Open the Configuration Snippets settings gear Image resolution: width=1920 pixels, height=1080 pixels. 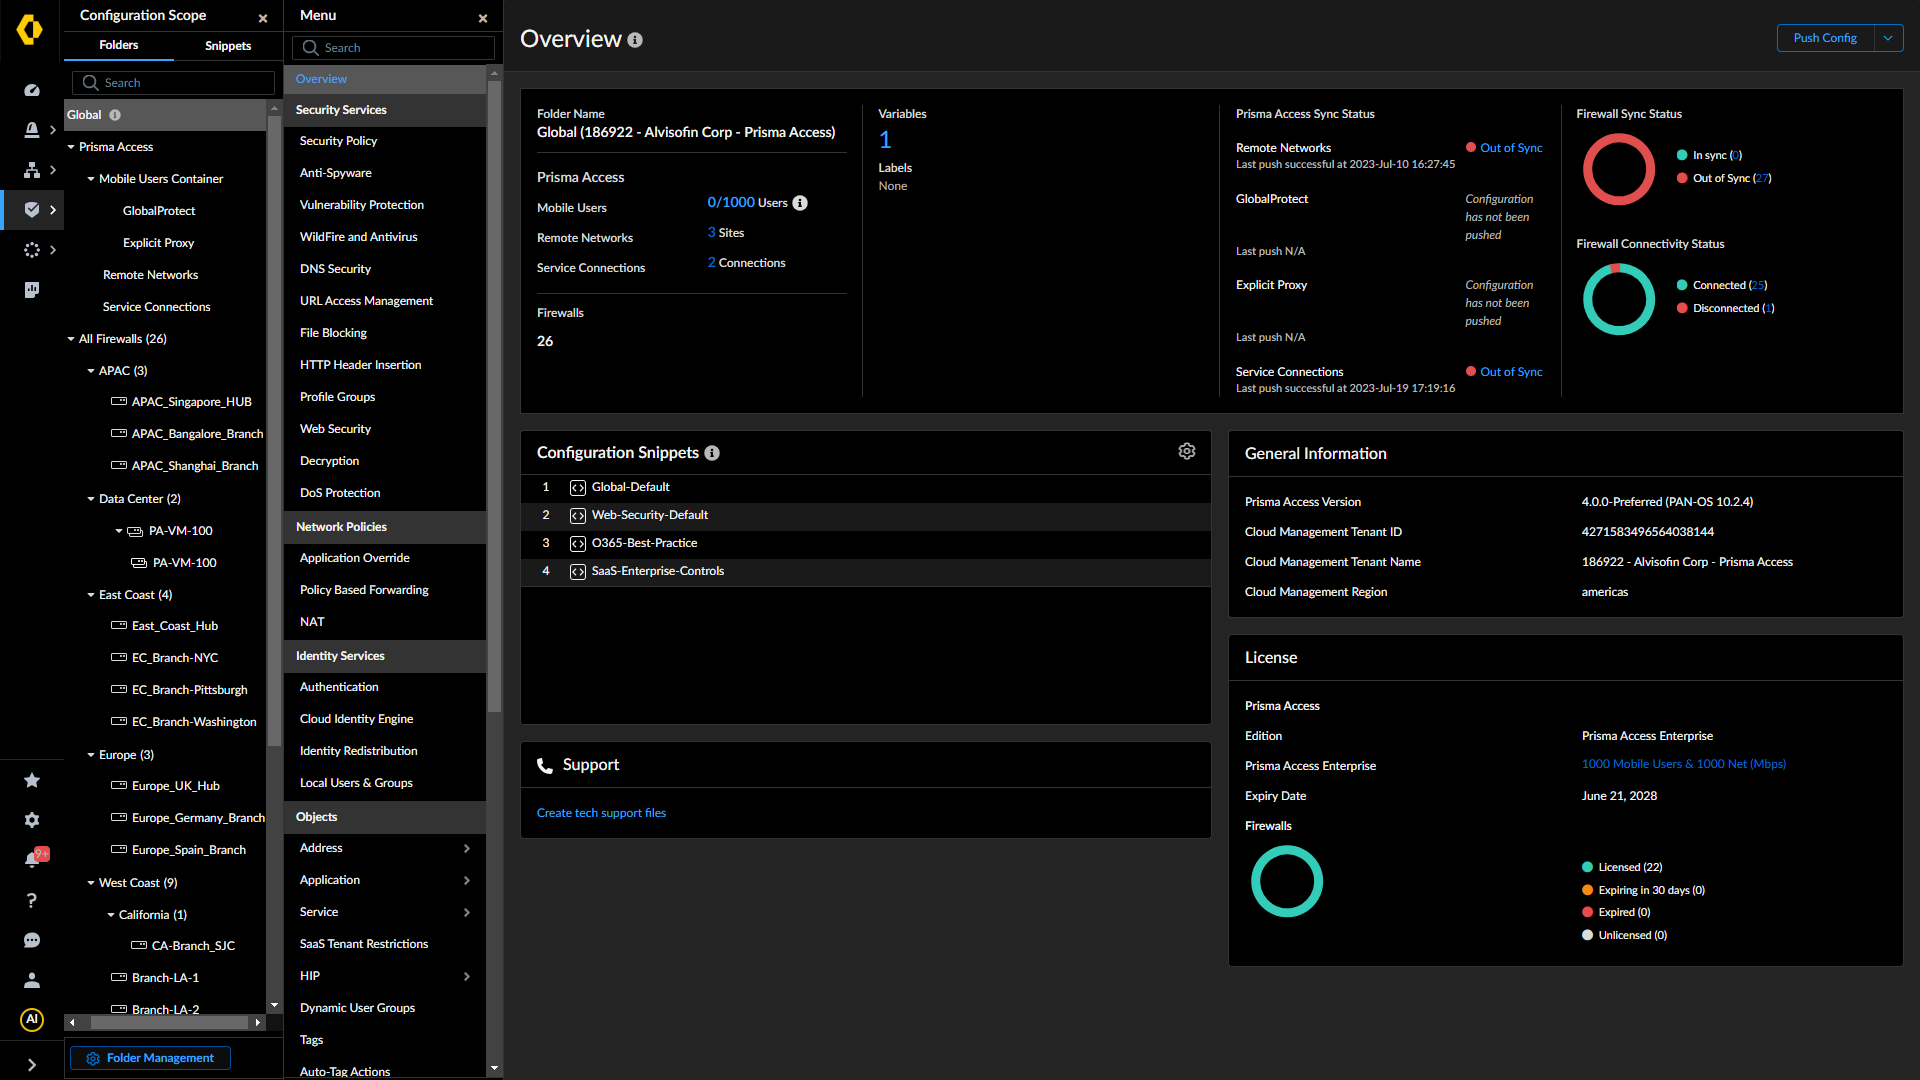coord(1187,451)
